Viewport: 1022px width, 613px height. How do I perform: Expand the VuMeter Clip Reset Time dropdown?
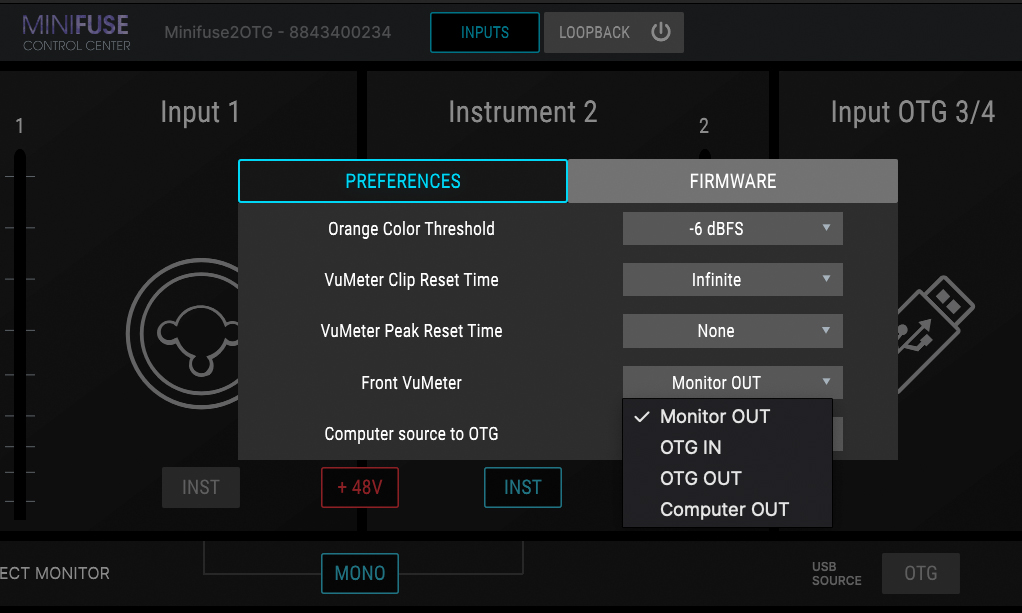coord(732,280)
